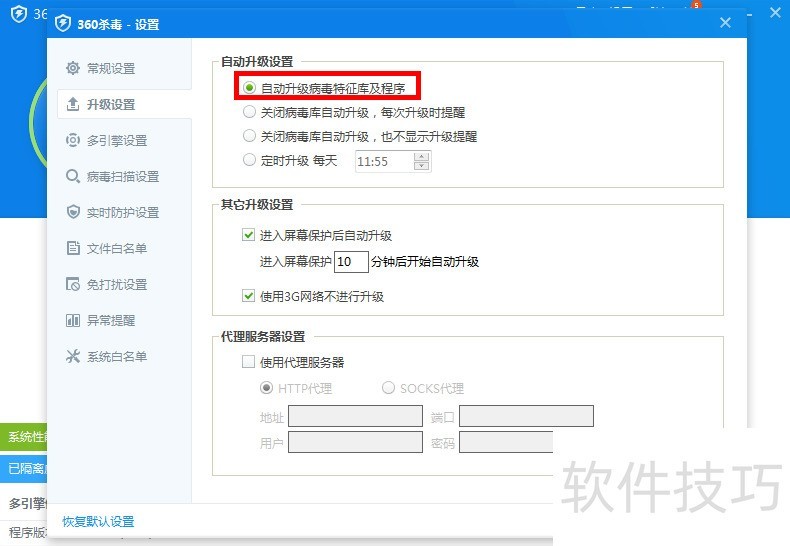Click the proxy 用户 input field
790x546 pixels.
click(355, 442)
